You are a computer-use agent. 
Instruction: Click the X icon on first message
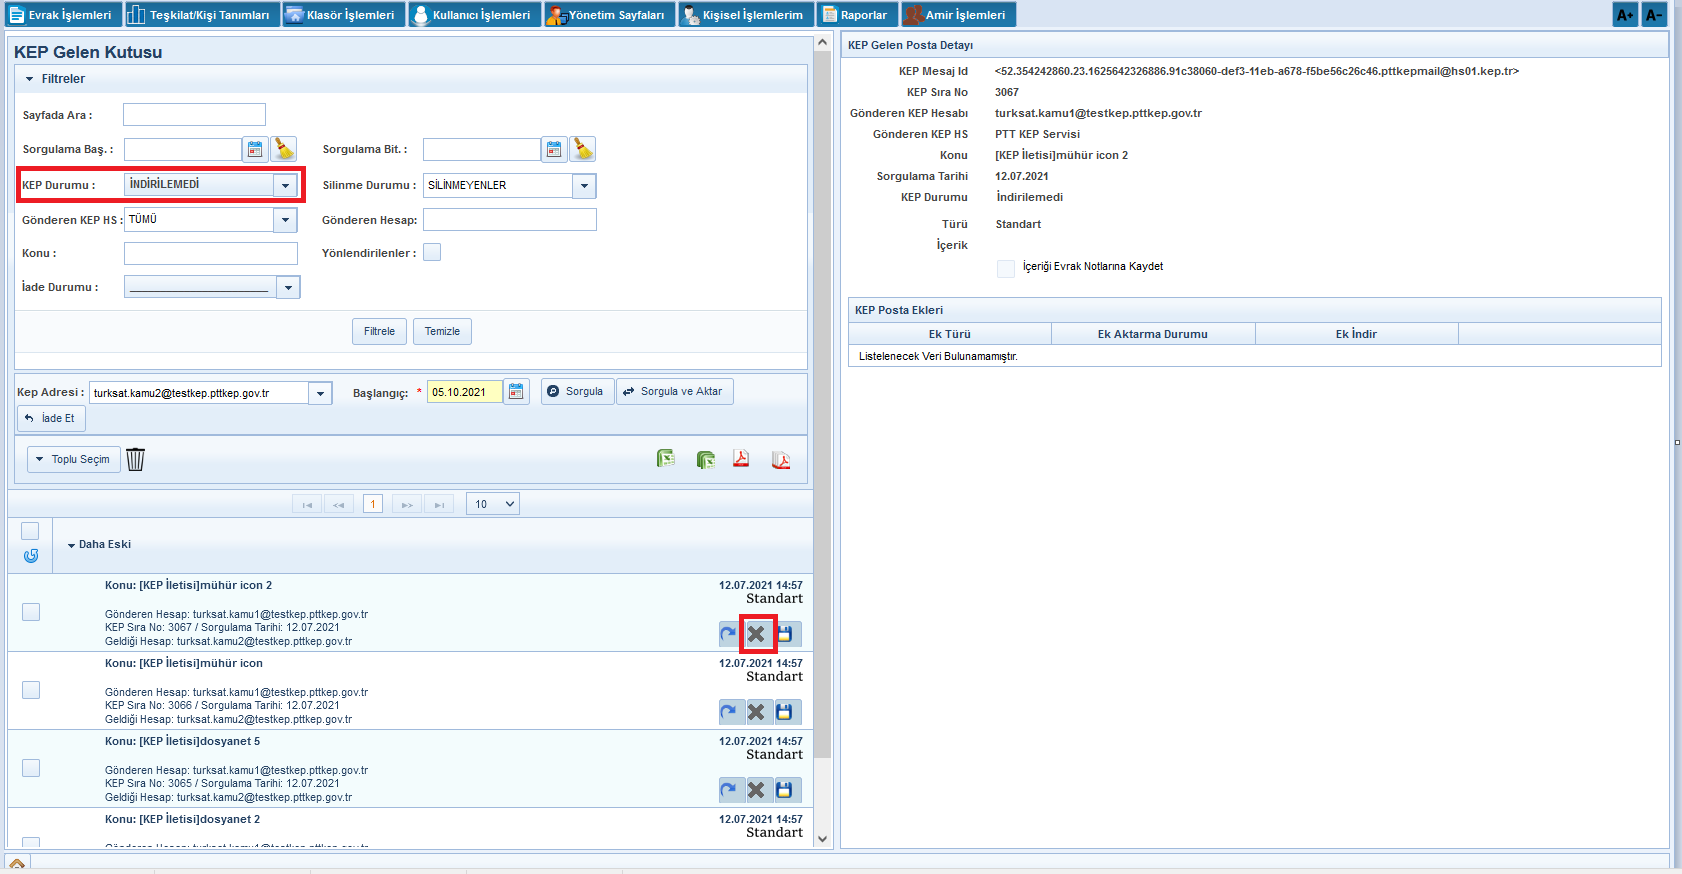tap(757, 634)
